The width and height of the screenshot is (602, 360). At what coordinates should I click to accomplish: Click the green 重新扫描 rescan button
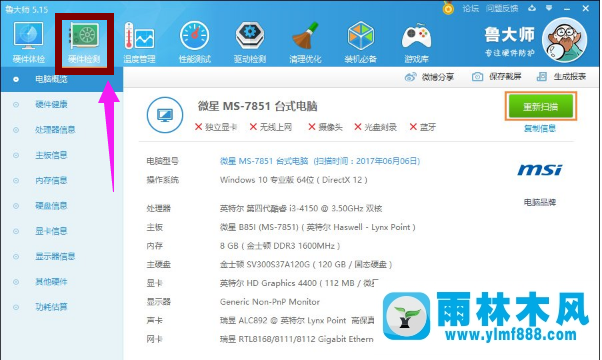[x=541, y=106]
